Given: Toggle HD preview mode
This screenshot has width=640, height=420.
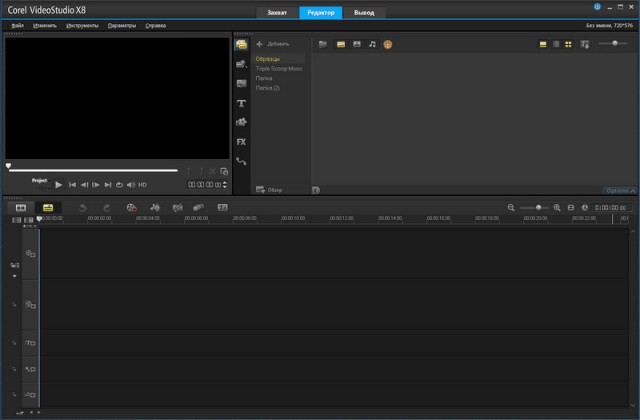Looking at the screenshot, I should (142, 185).
